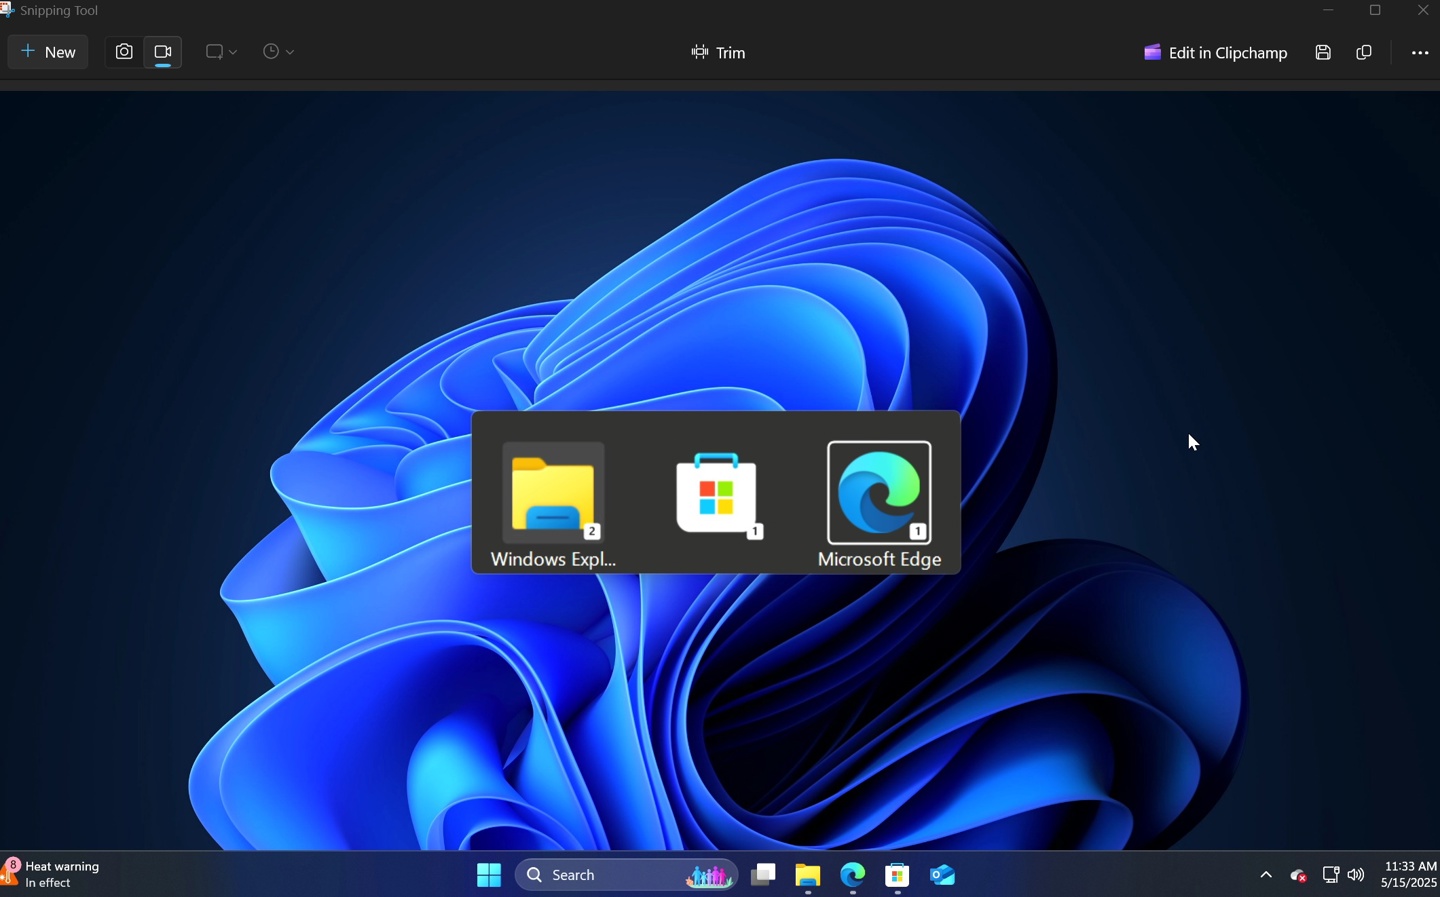Open the capture delay dropdown

277,52
